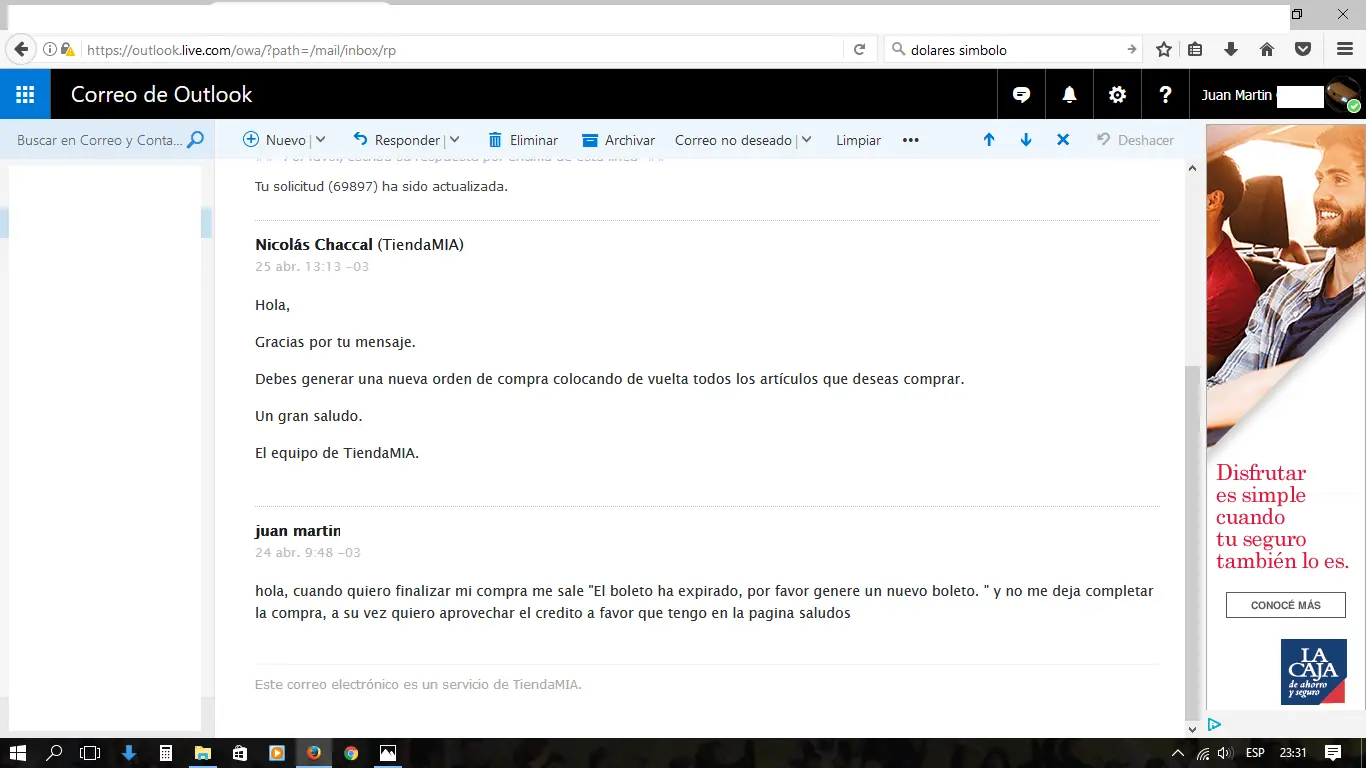The height and width of the screenshot is (768, 1366).
Task: Expand Correo no deseado dropdown arrow
Action: click(x=805, y=140)
